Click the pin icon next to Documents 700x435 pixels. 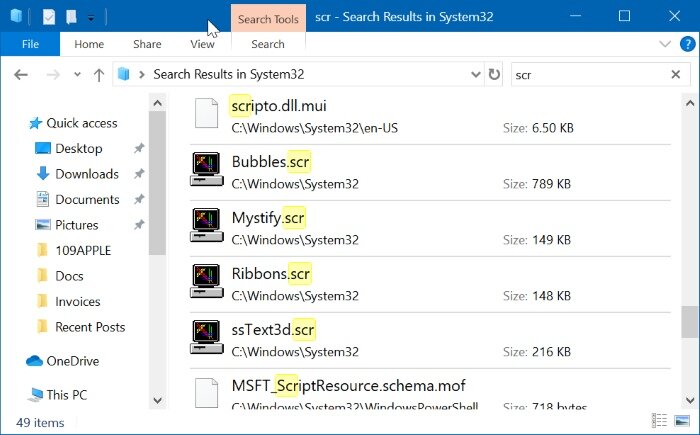tap(139, 199)
